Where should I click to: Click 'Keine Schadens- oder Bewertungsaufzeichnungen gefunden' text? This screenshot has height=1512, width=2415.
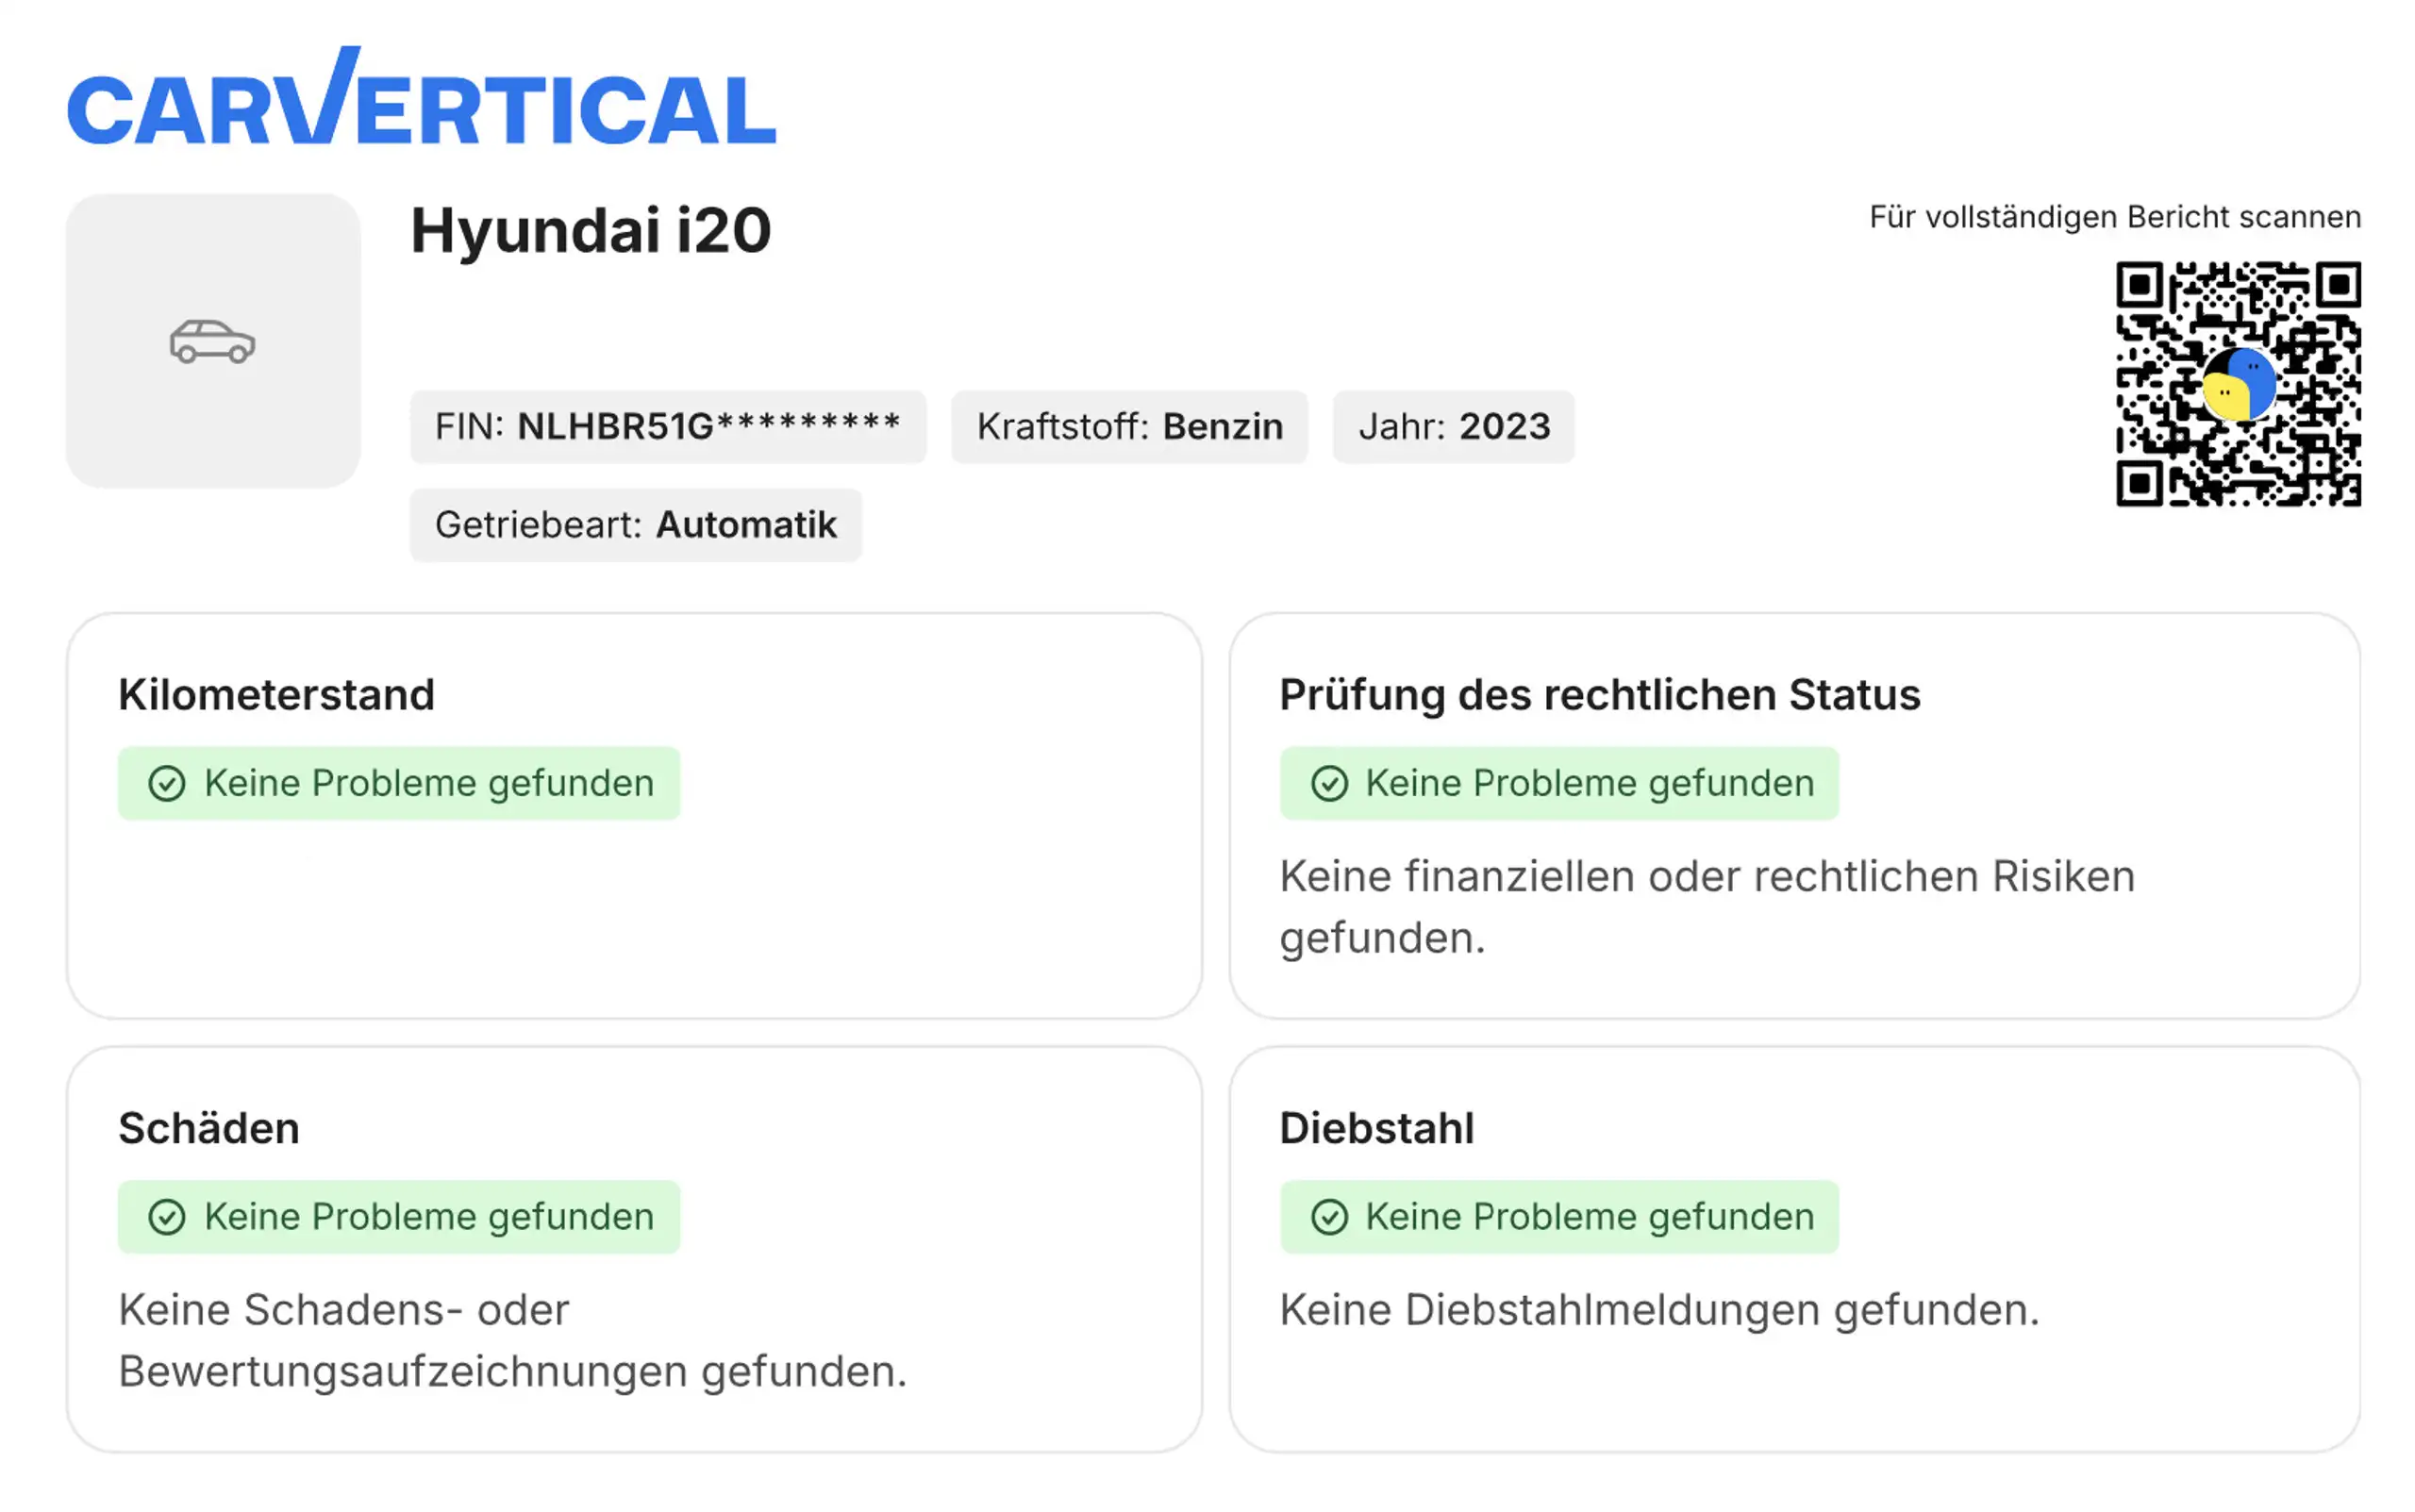click(x=512, y=1340)
